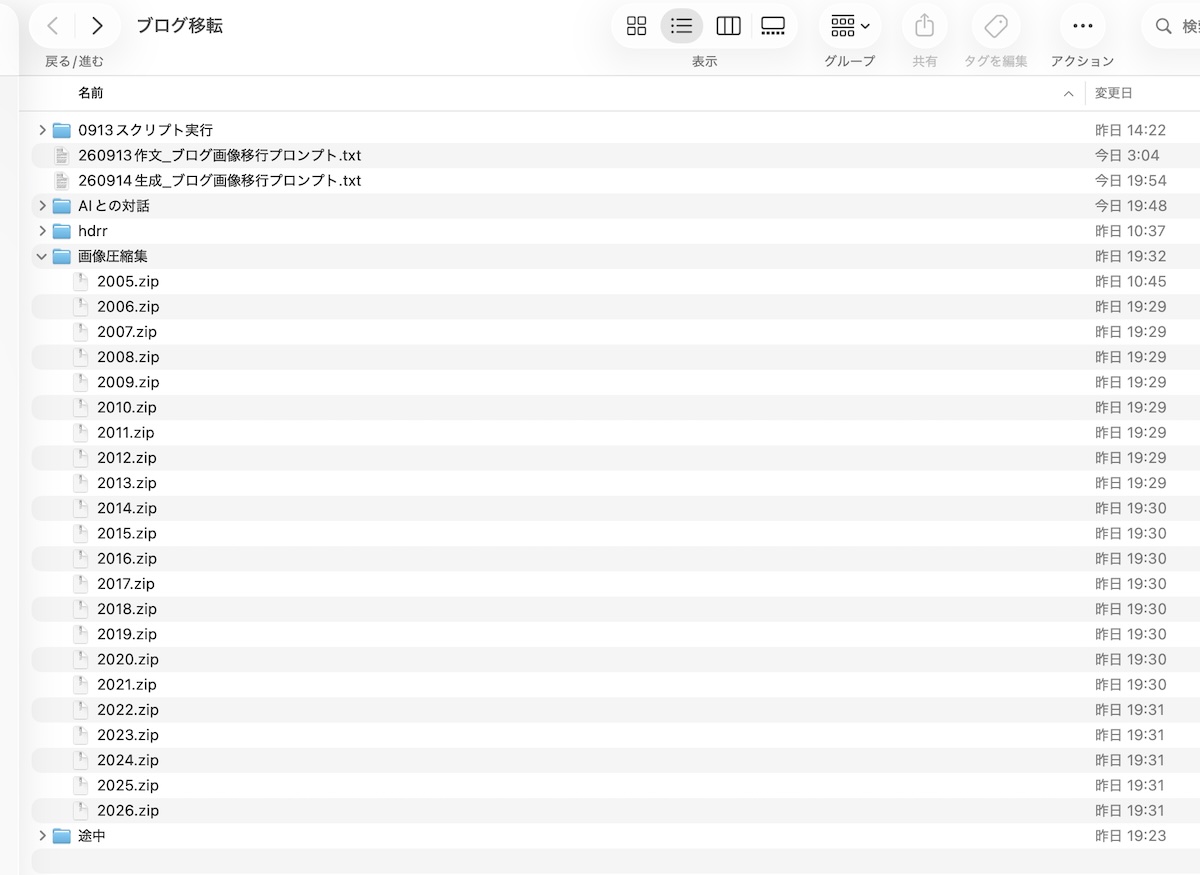The image size is (1200, 875).
Task: Select 260914生成_ブログ画像移行プロンプト.txt file name
Action: [220, 181]
